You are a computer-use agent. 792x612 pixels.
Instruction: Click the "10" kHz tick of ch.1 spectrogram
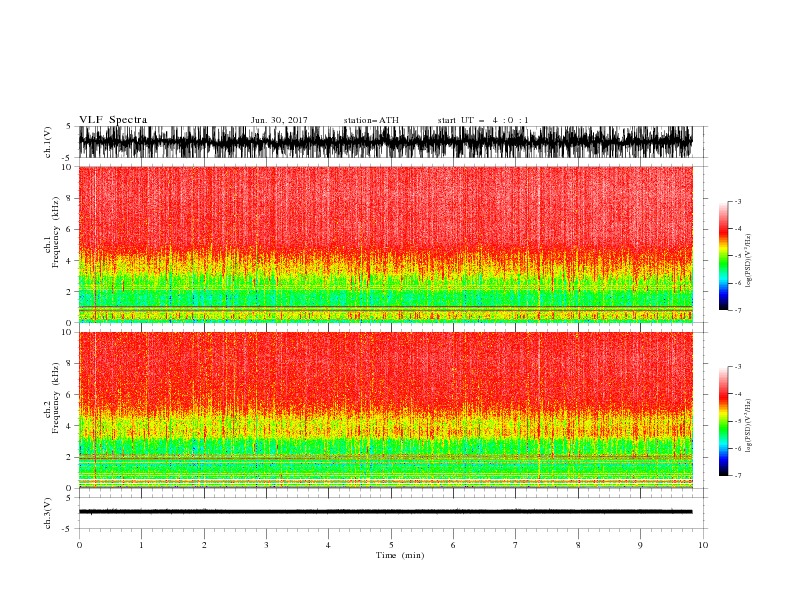(x=66, y=167)
